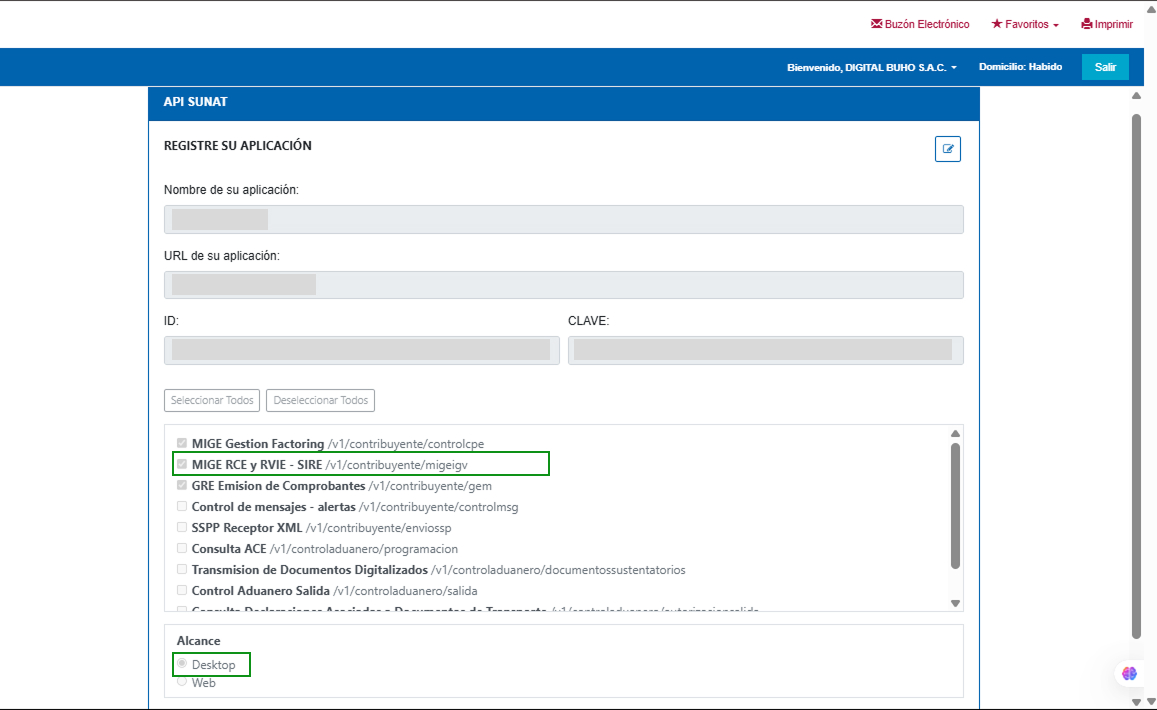This screenshot has width=1157, height=710.
Task: Enable Control de mensajes - alertas checkbox
Action: point(182,506)
